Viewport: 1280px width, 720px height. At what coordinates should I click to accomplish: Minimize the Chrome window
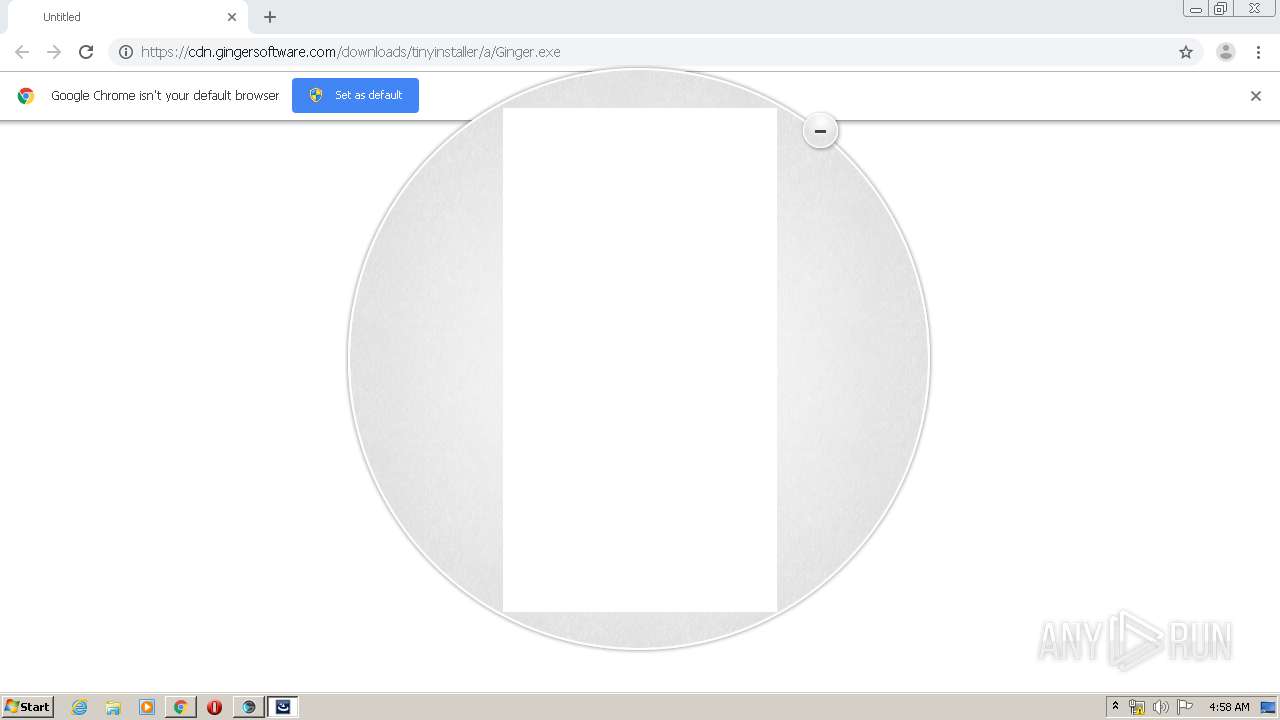(1196, 9)
